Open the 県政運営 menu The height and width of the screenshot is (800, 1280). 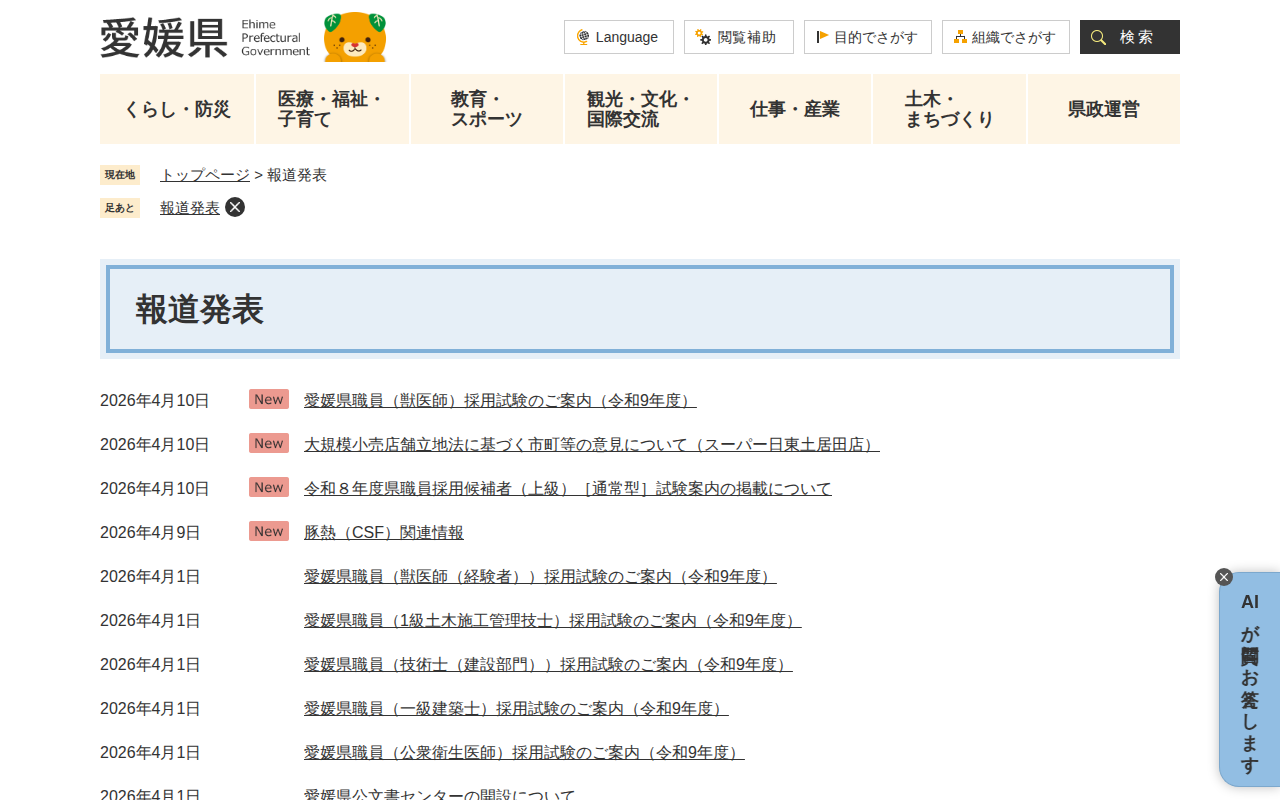pyautogui.click(x=1103, y=109)
